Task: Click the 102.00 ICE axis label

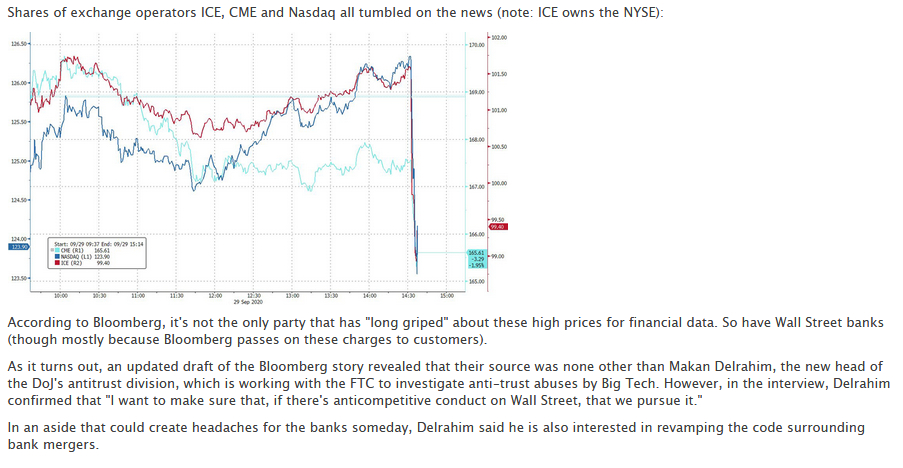Action: 499,37
